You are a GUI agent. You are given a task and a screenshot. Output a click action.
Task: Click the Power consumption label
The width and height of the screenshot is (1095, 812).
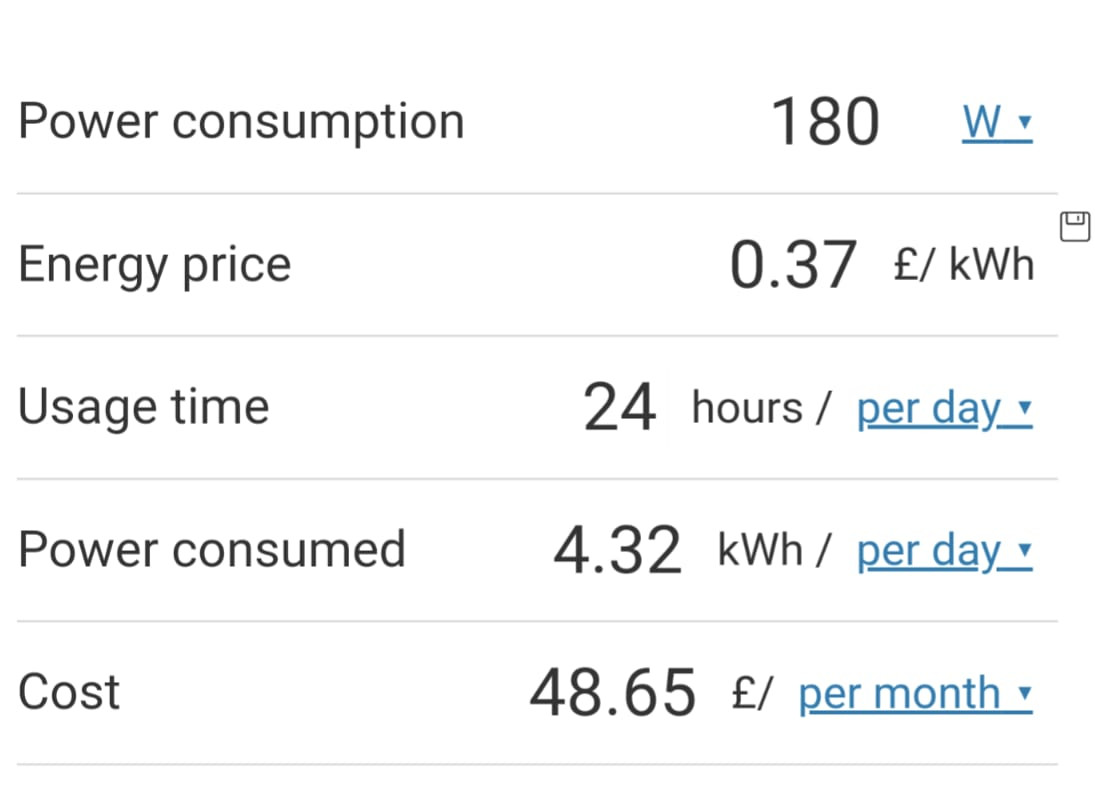click(x=241, y=123)
